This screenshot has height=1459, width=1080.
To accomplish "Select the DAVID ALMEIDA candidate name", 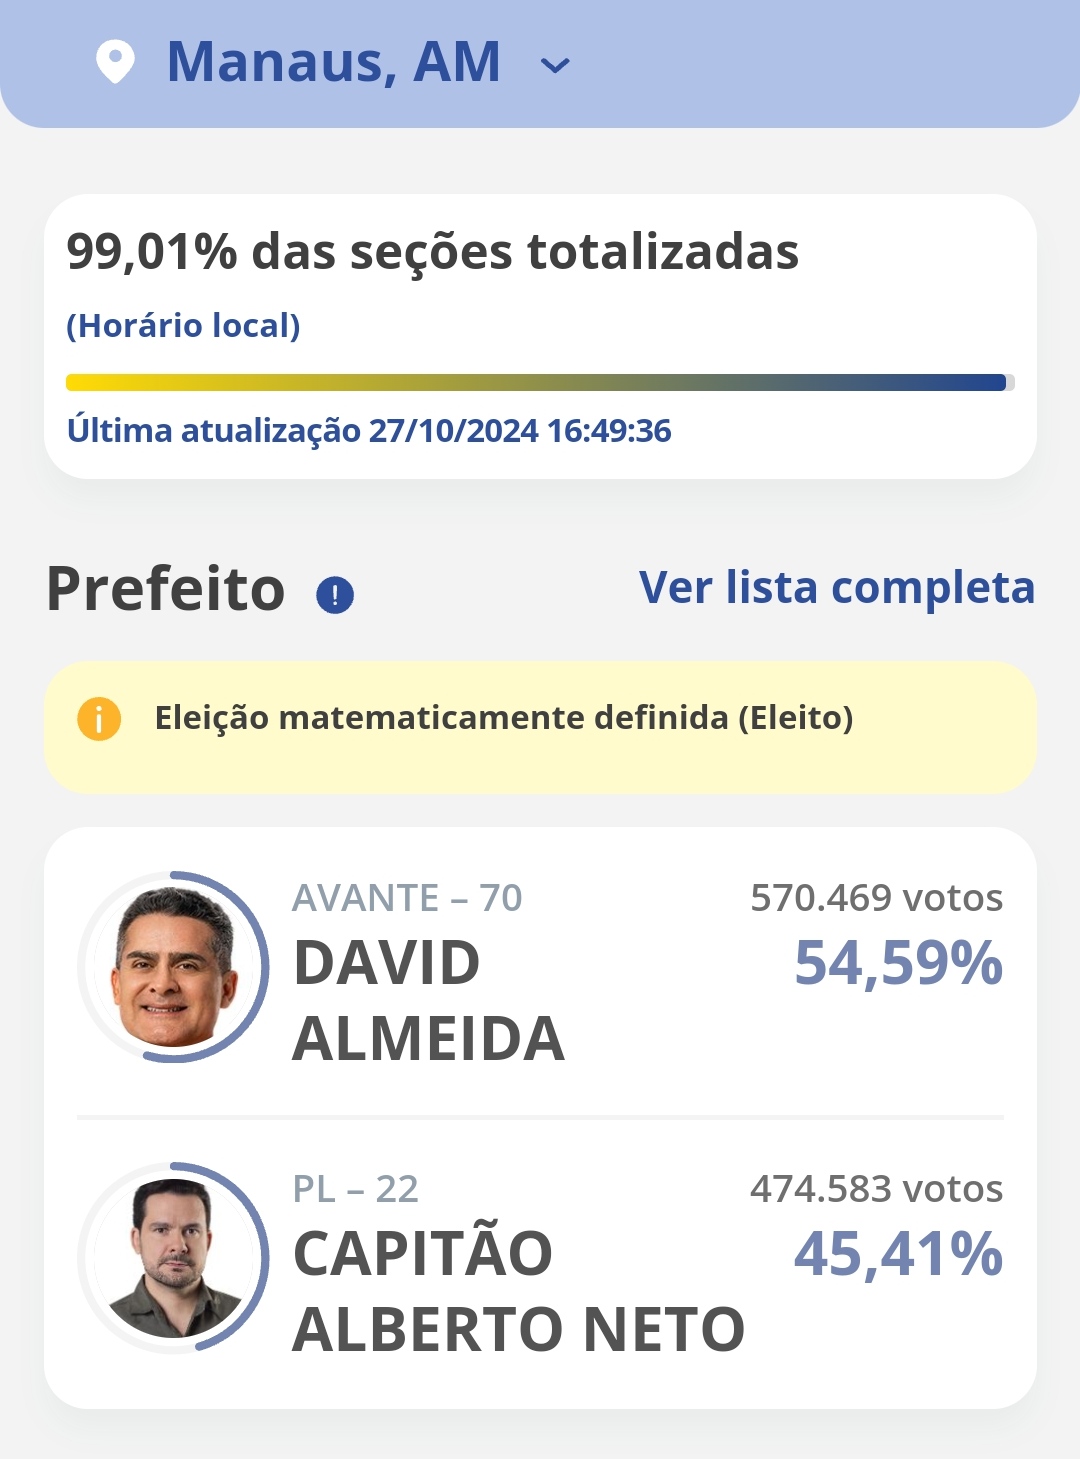I will click(x=428, y=1000).
